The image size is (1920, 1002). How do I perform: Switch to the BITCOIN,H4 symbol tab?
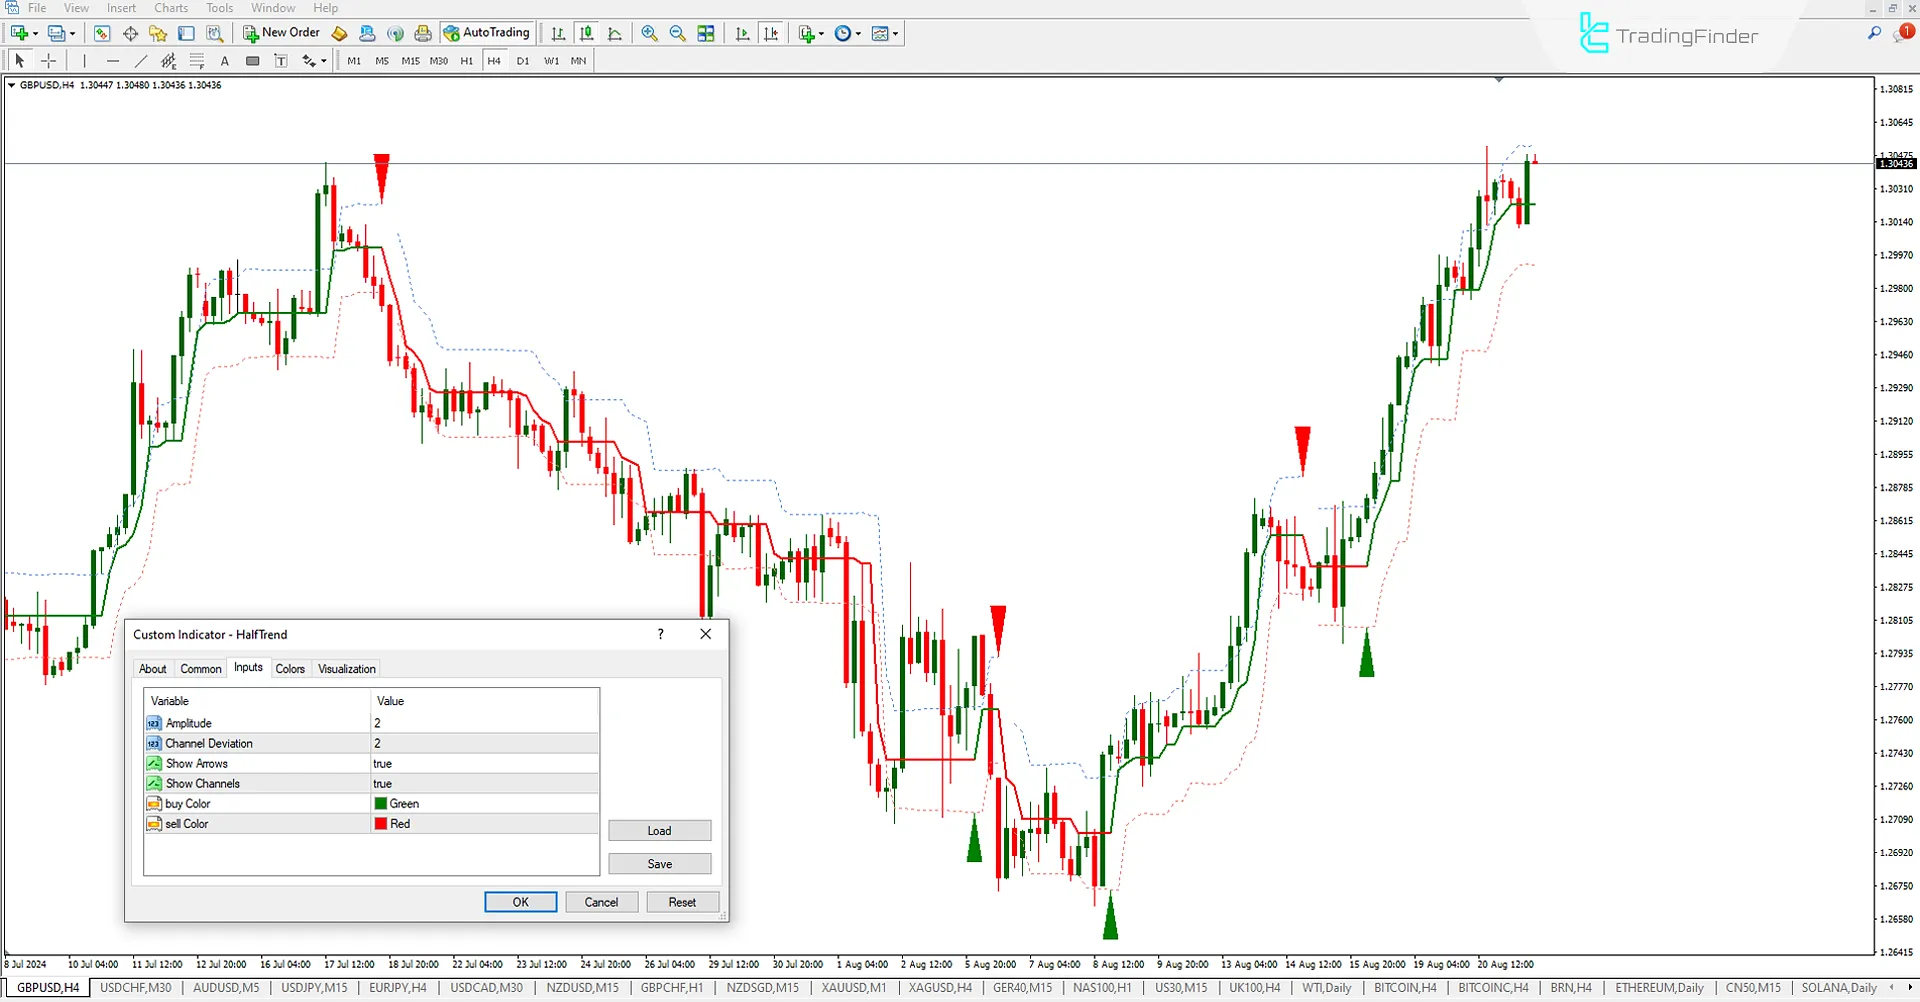[1404, 987]
